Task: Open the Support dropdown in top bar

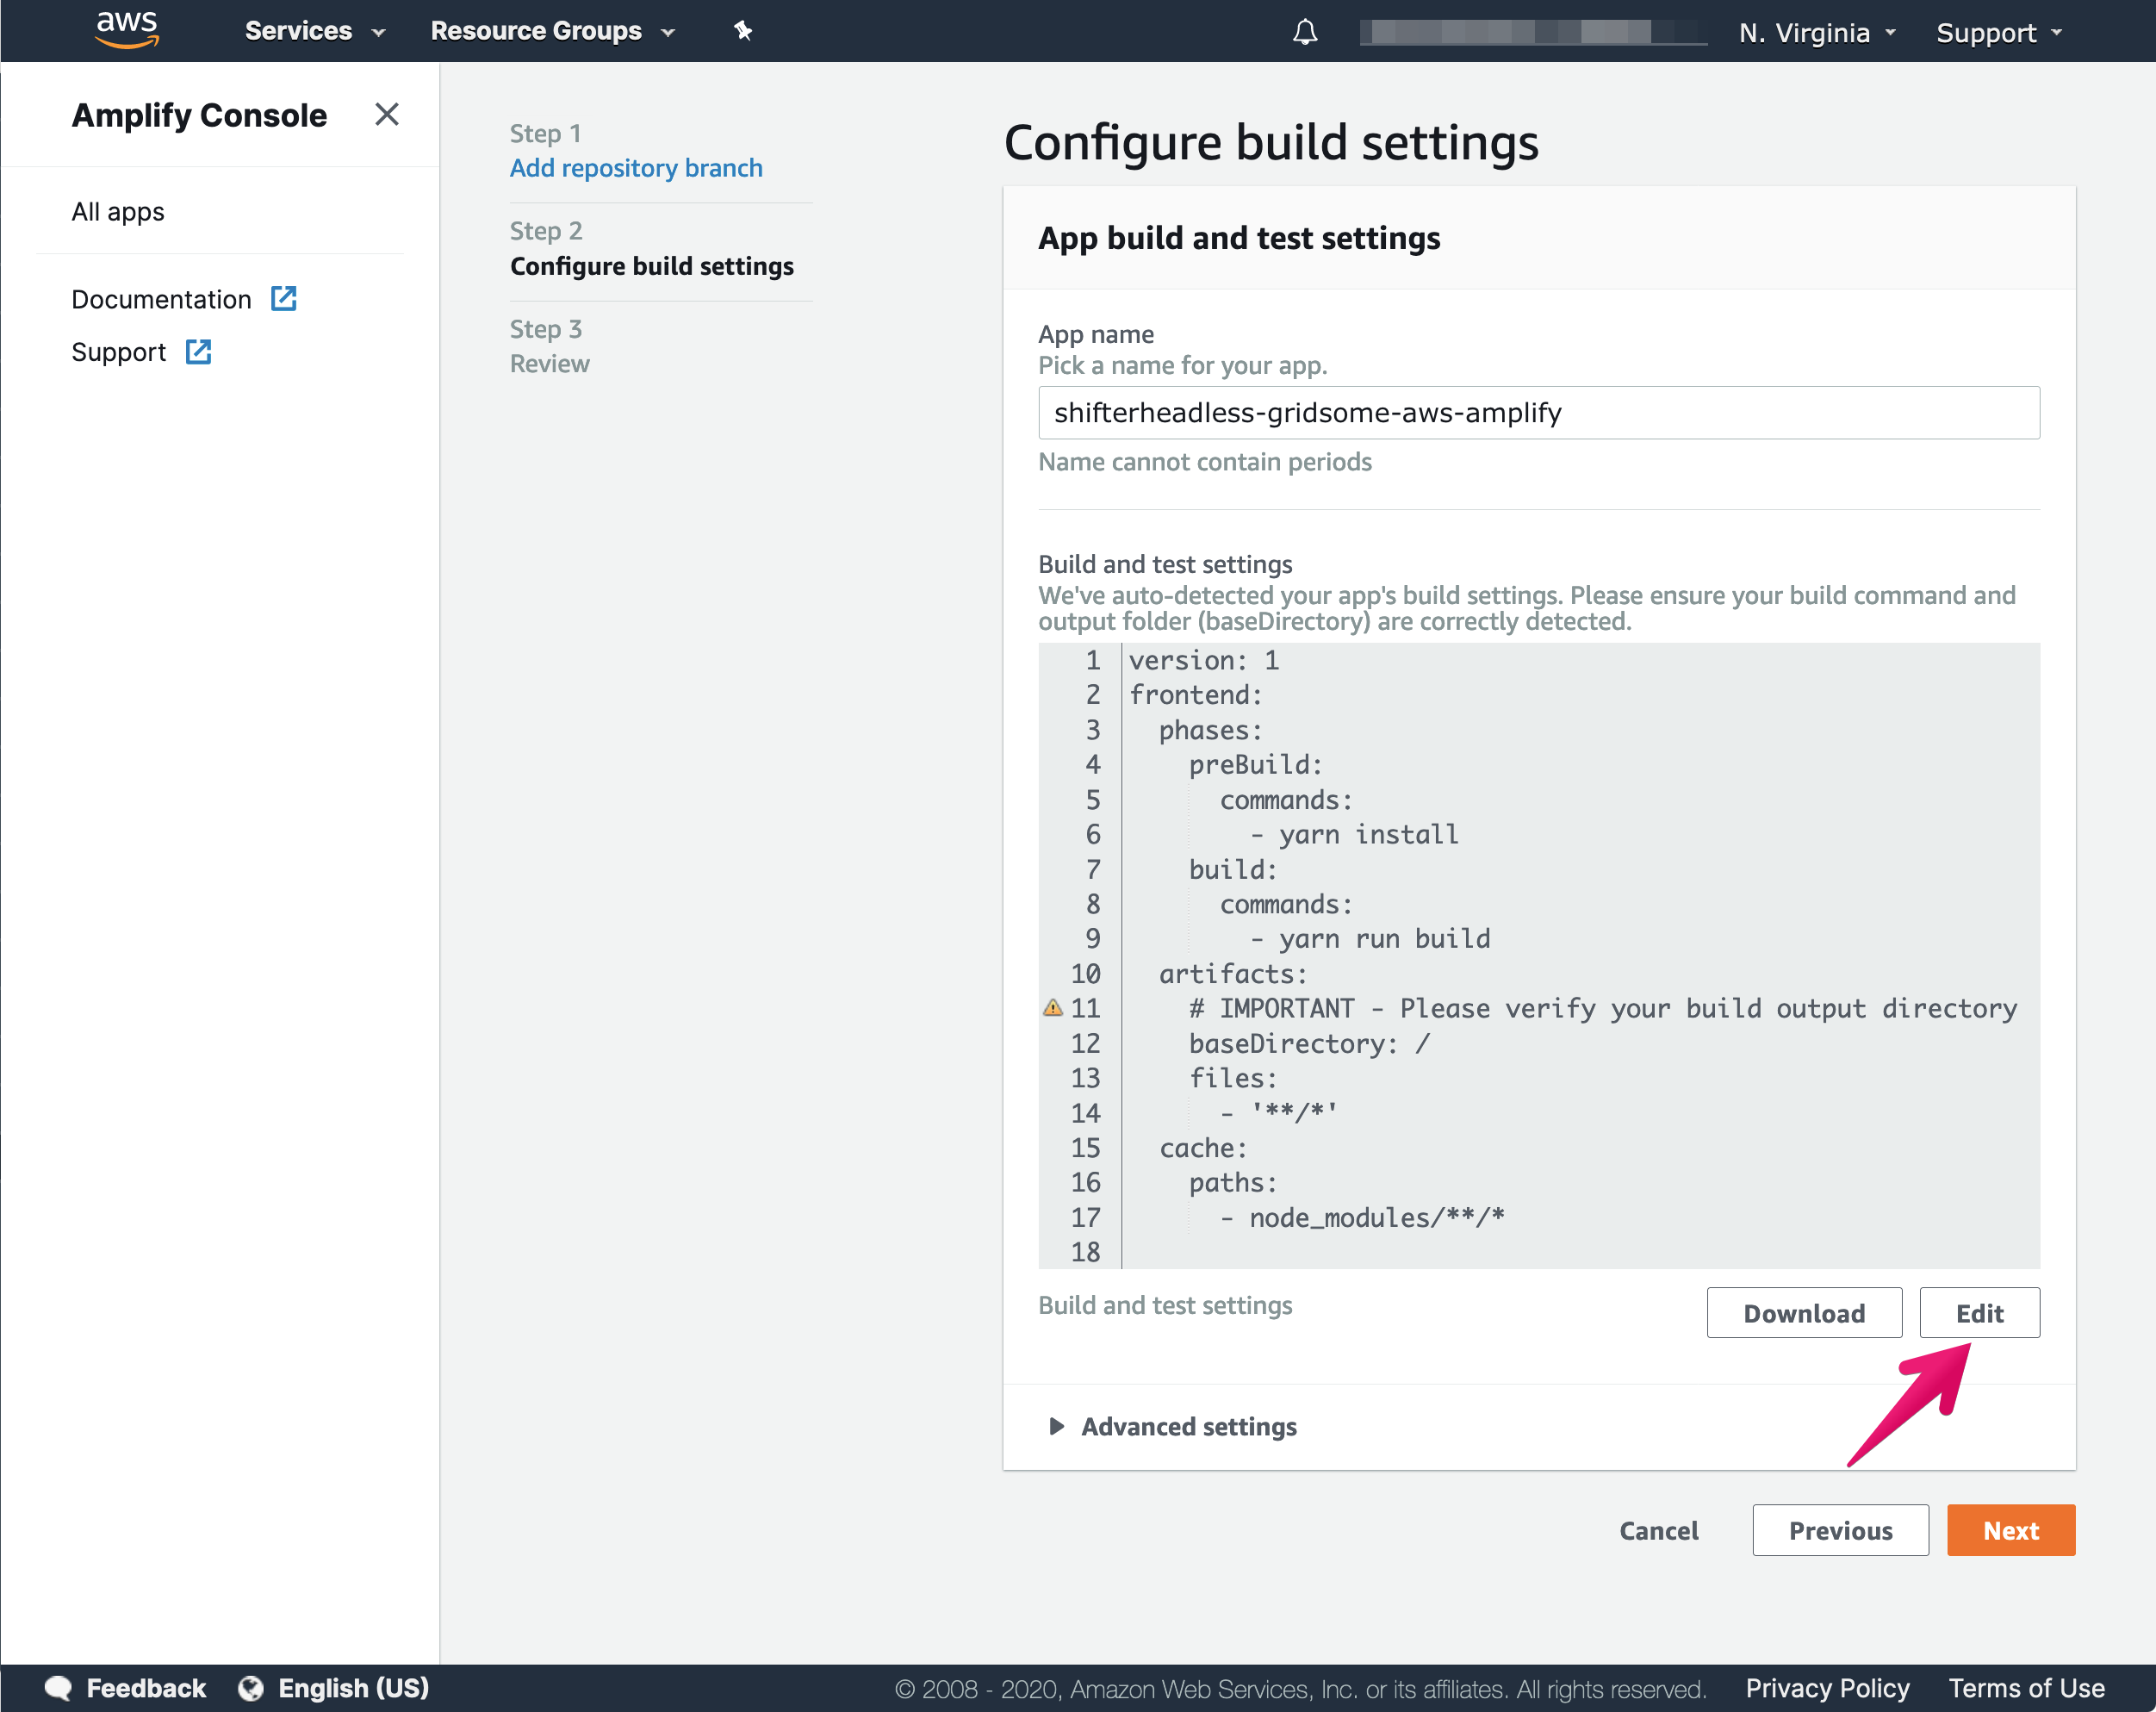Action: [x=2000, y=33]
